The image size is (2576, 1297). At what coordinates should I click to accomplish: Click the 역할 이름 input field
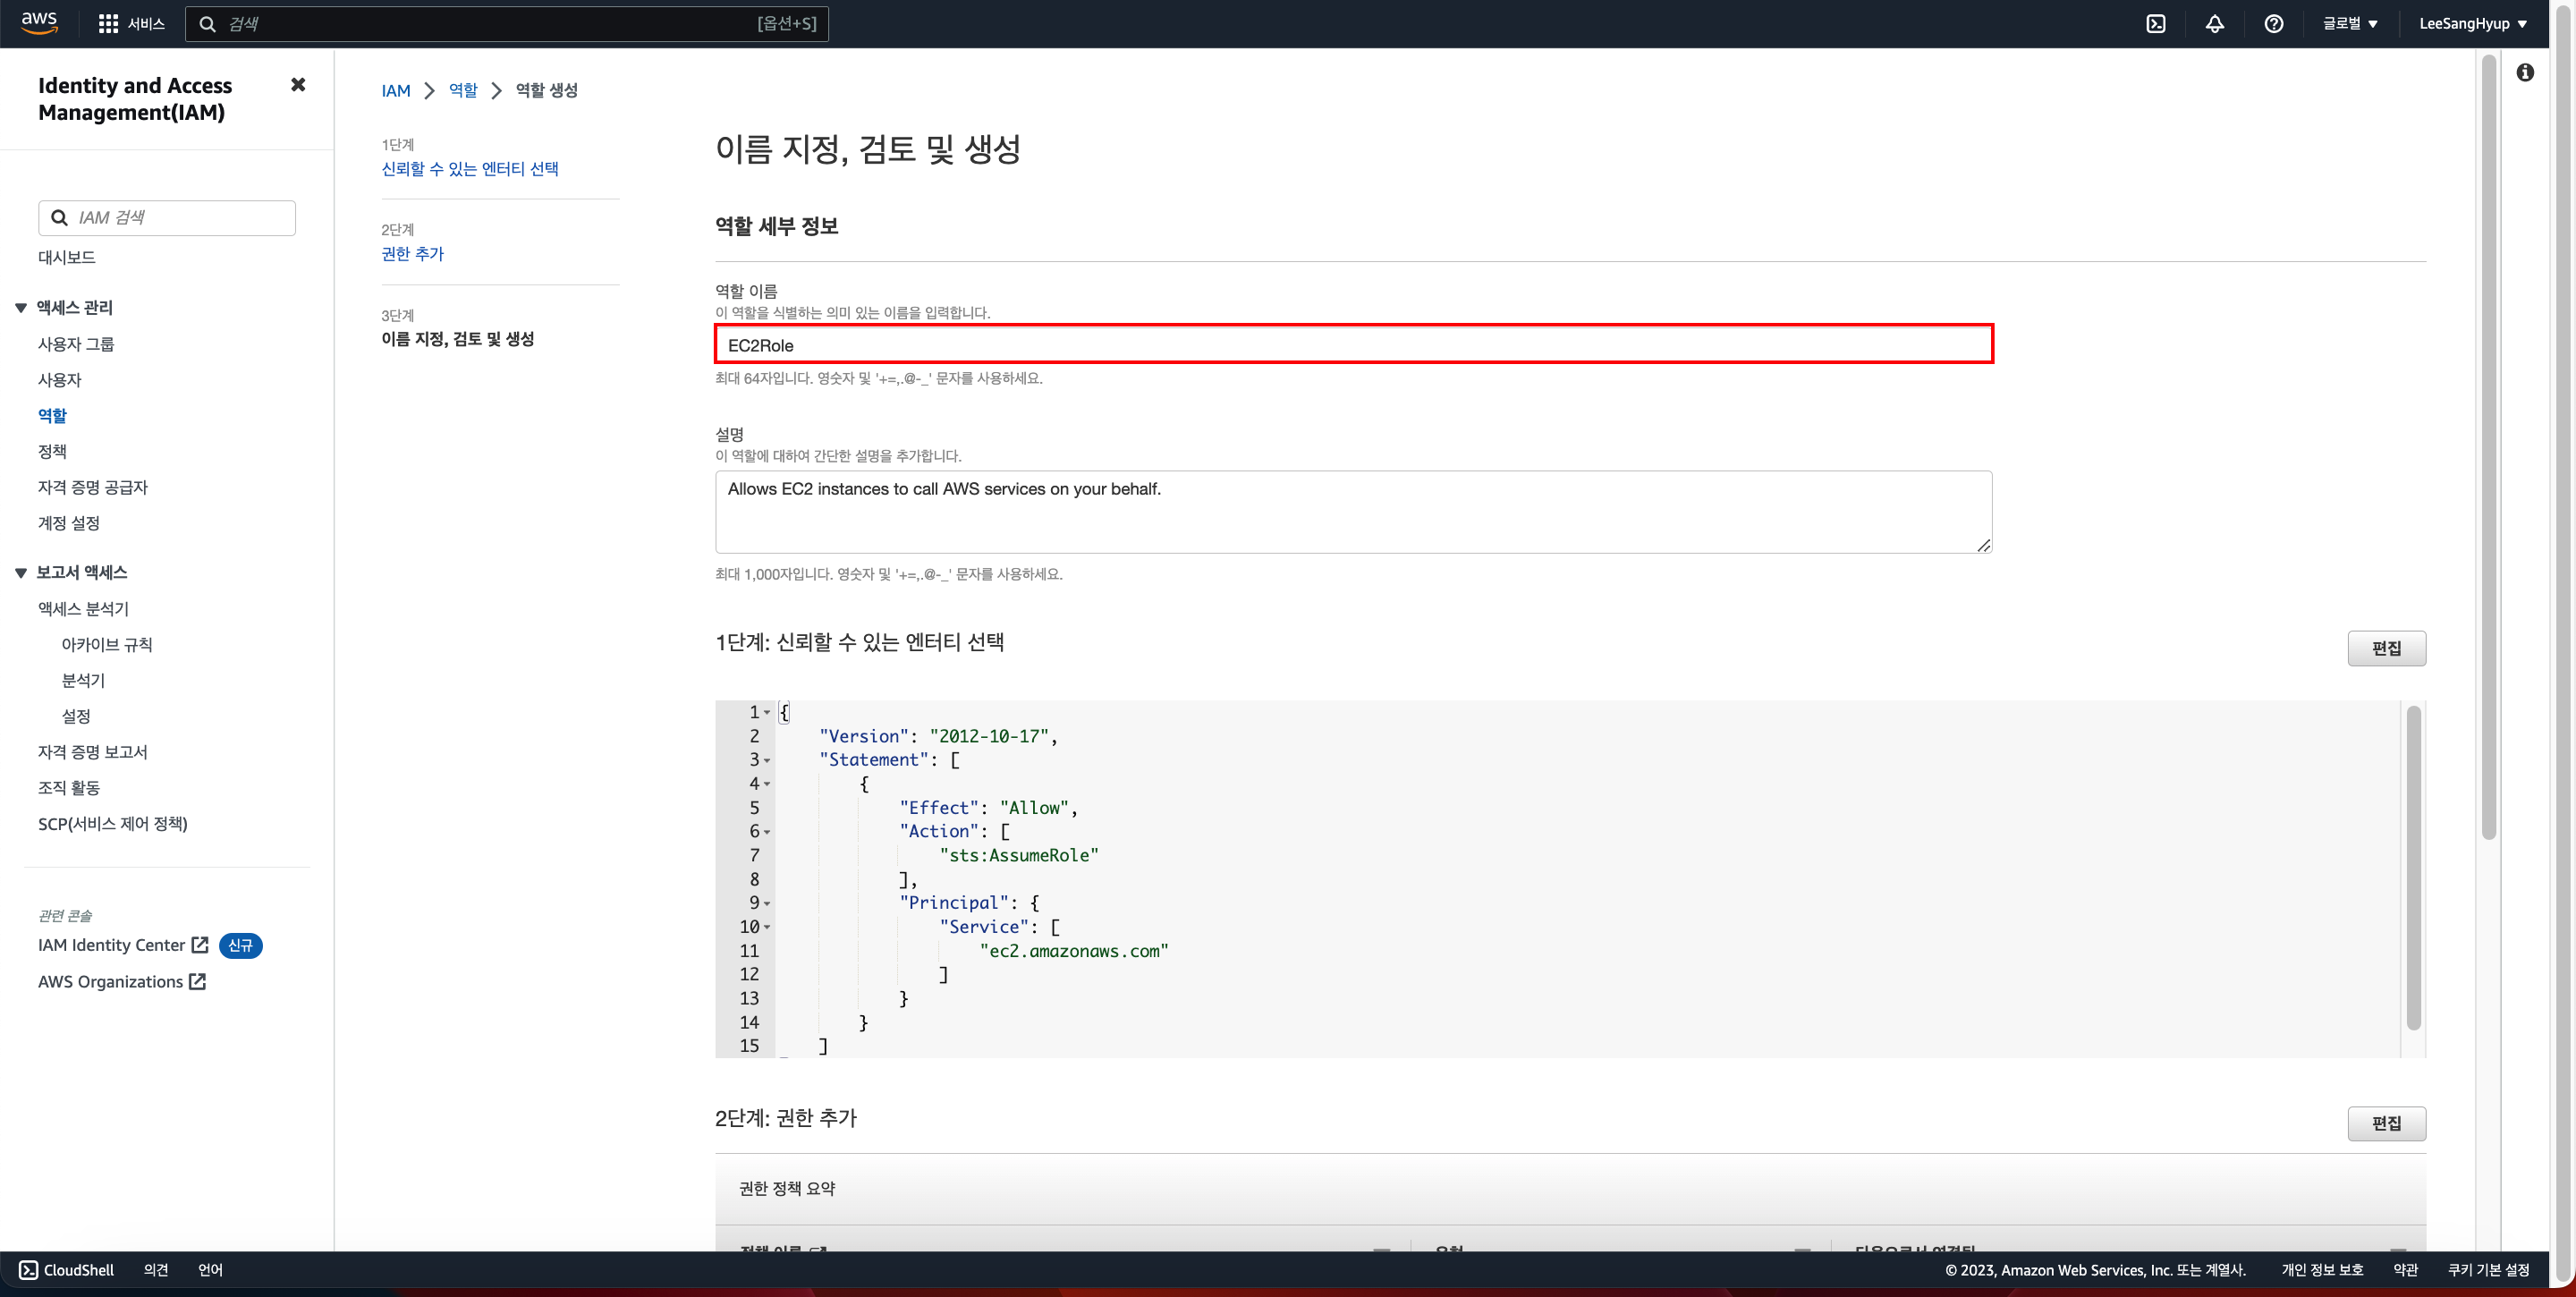click(1353, 345)
